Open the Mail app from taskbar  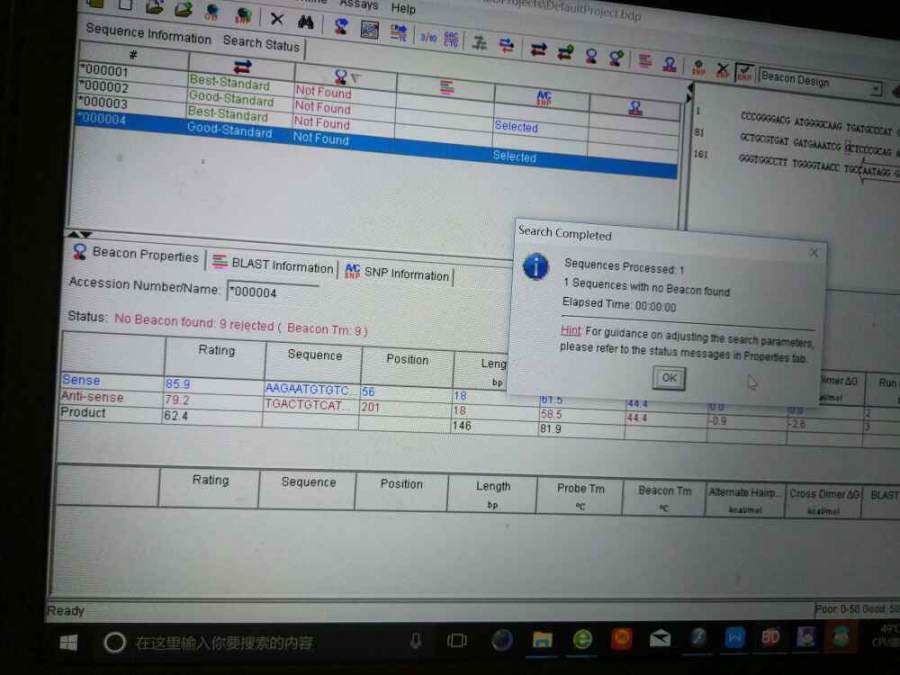coord(660,638)
